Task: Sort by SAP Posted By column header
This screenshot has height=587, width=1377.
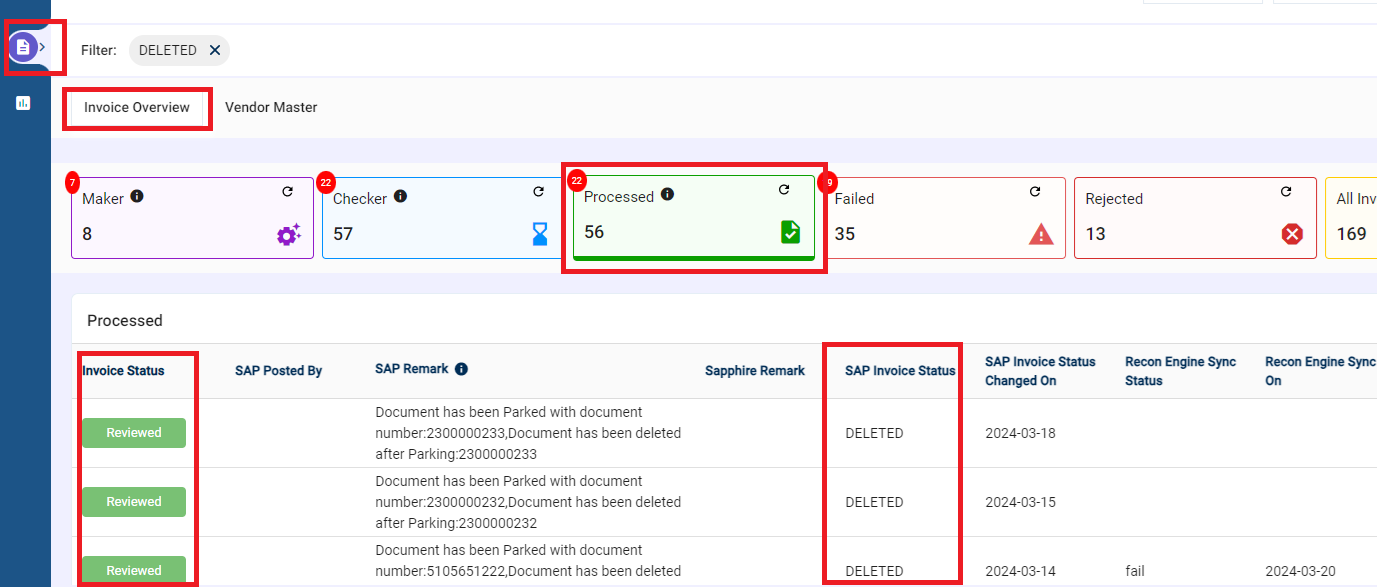Action: [279, 370]
